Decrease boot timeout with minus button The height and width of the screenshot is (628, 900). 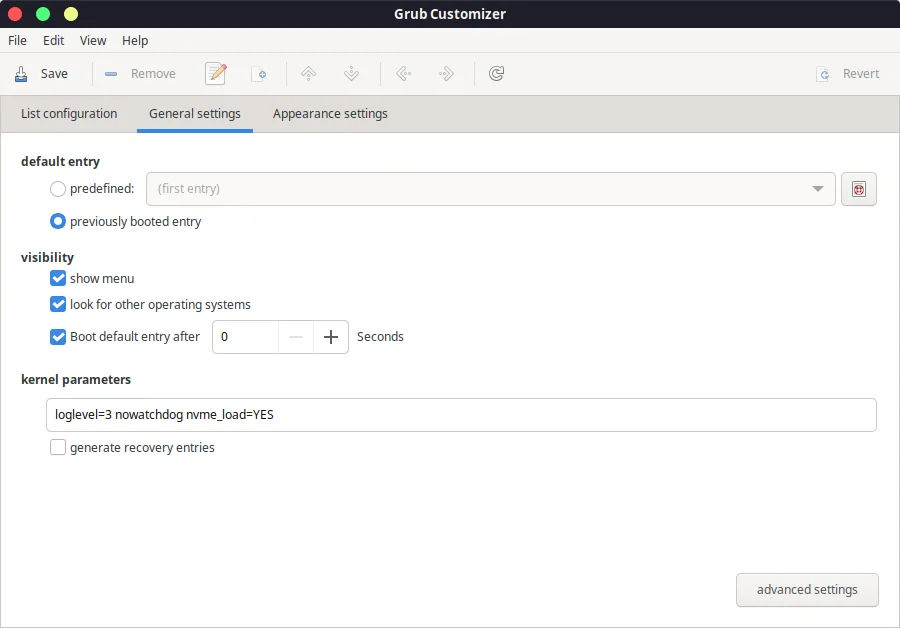tap(296, 337)
